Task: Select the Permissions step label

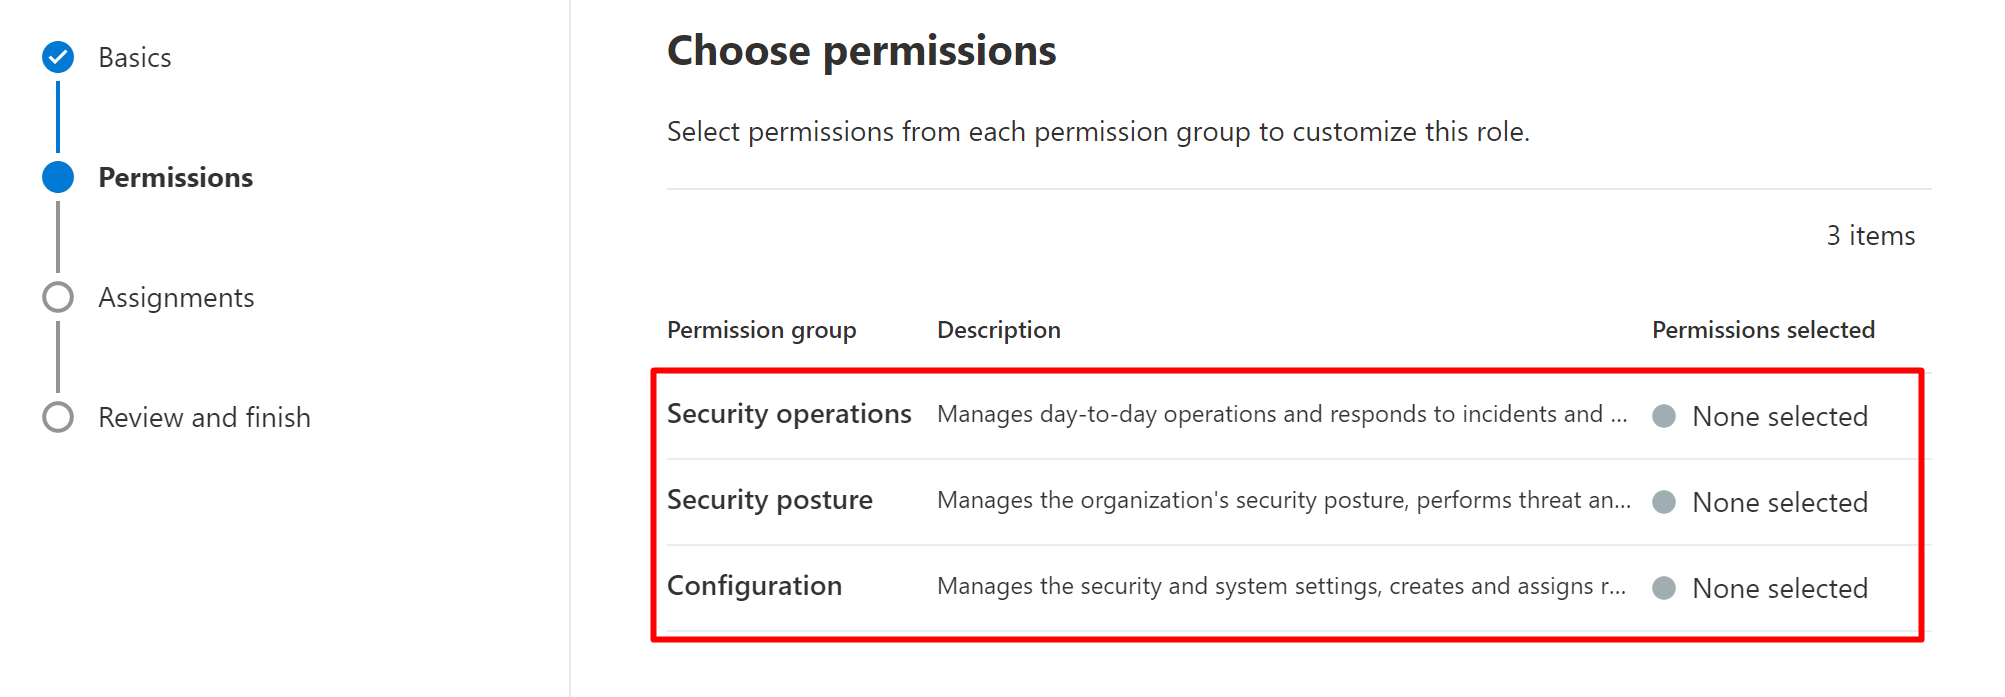Action: [176, 178]
